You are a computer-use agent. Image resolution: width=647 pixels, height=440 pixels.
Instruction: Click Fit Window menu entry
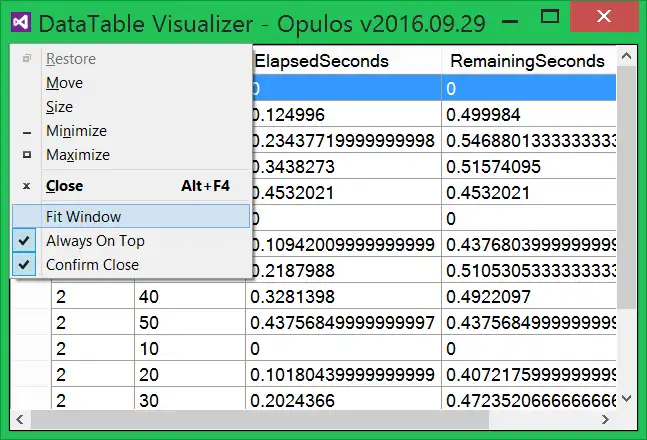coord(131,216)
